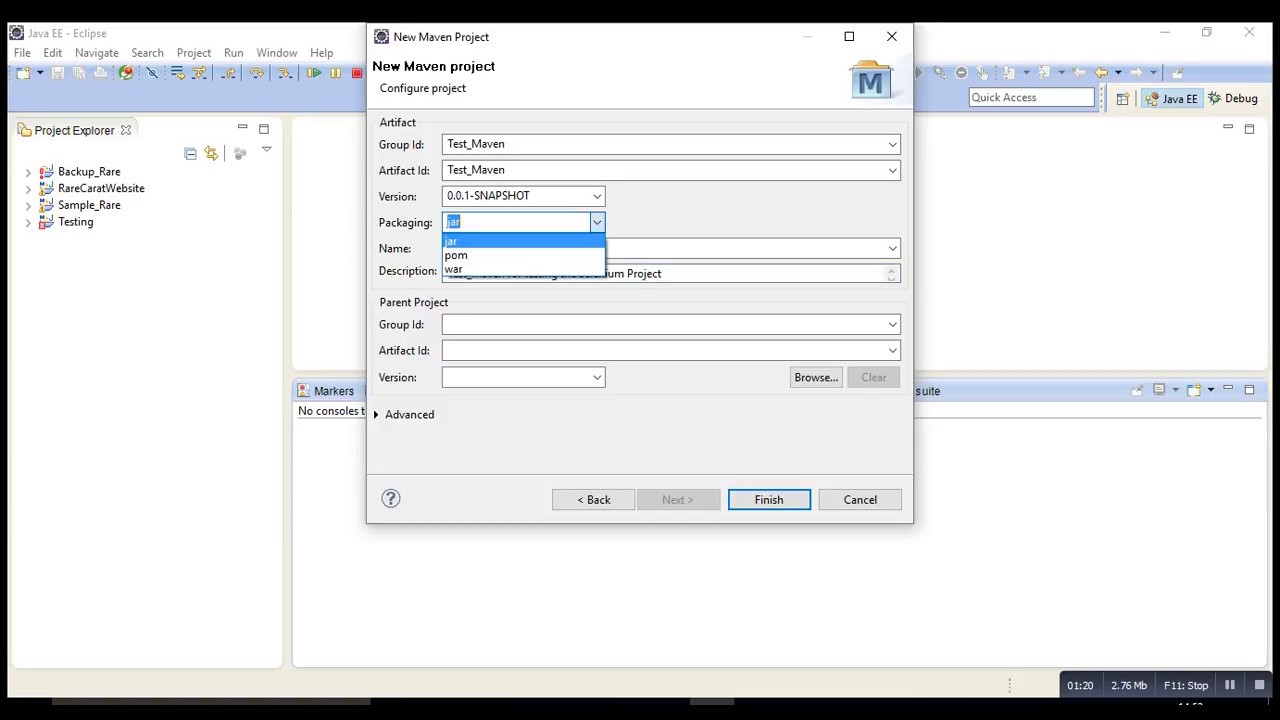This screenshot has width=1280, height=720.
Task: Click the Resume green play toolbar icon
Action: coord(313,73)
